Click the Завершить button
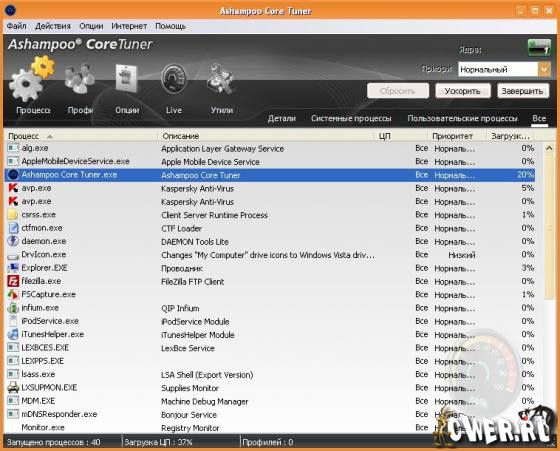This screenshot has width=560, height=451. click(523, 91)
